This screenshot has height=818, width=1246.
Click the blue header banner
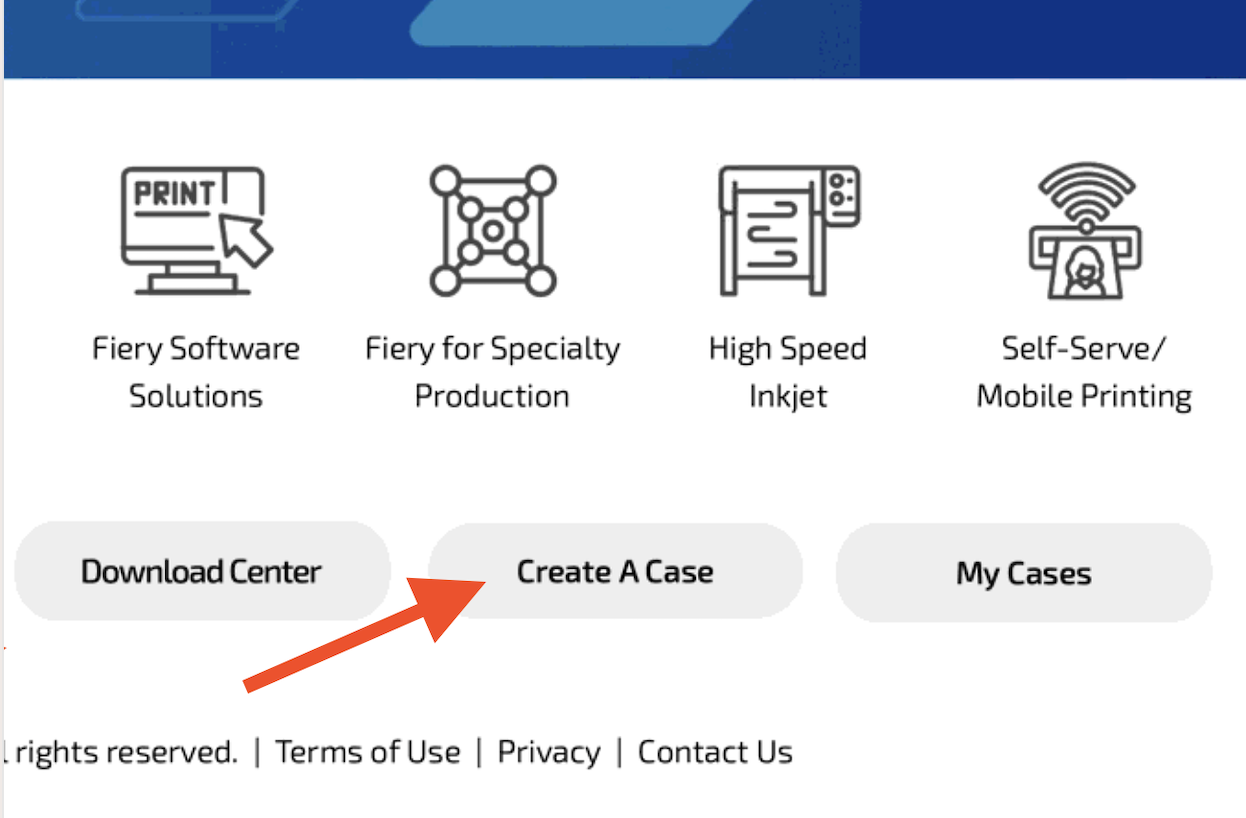pos(623,38)
